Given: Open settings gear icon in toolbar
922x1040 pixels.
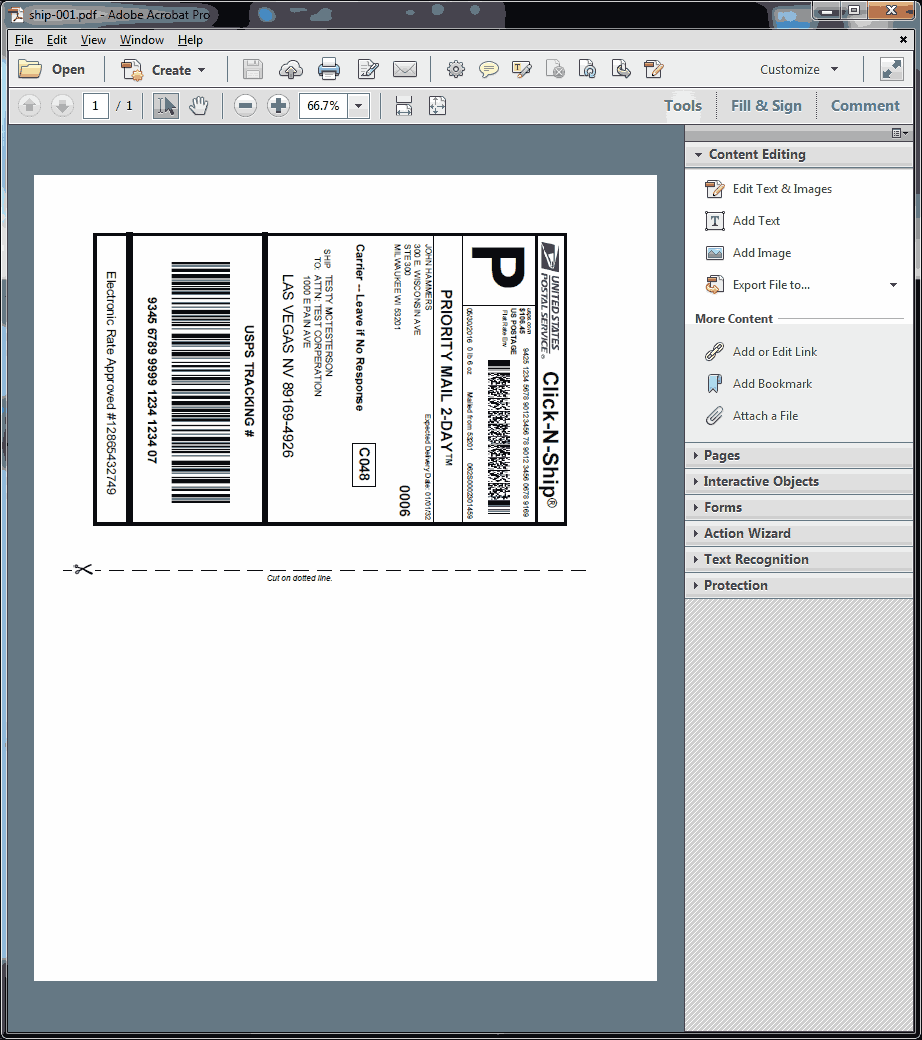Looking at the screenshot, I should [x=456, y=69].
